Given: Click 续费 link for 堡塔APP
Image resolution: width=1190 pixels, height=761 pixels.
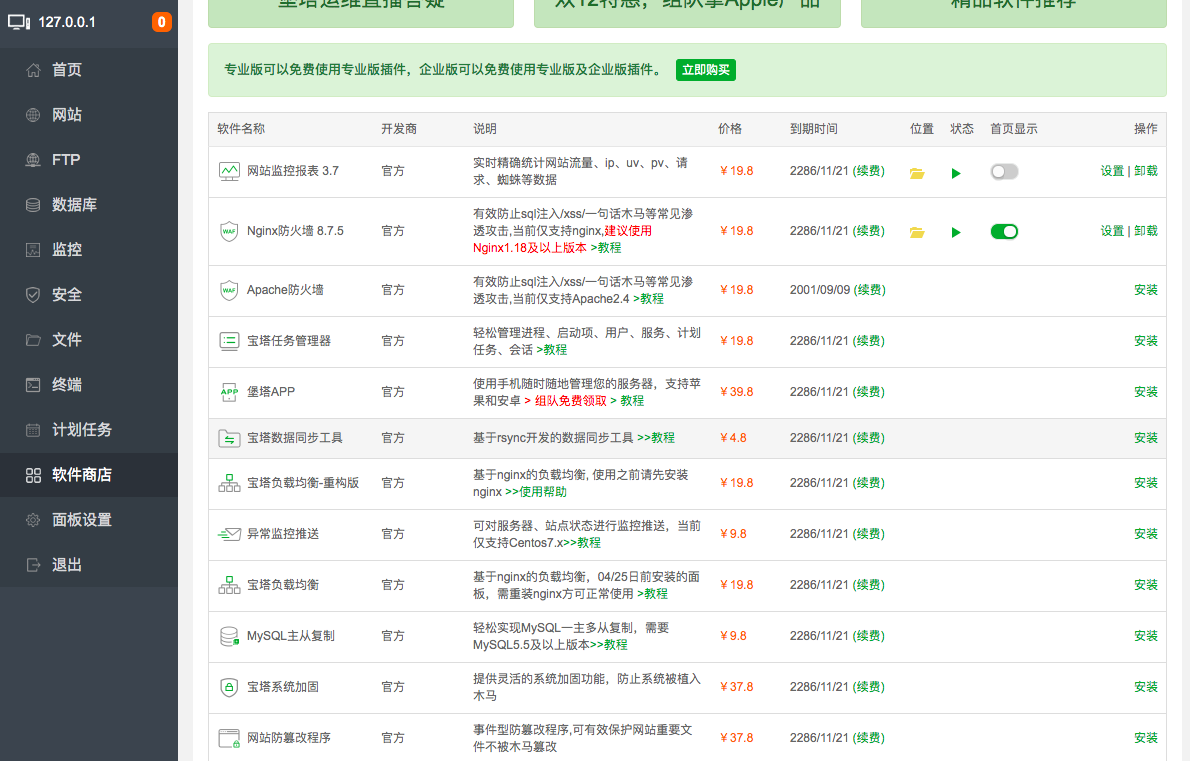Looking at the screenshot, I should [869, 392].
